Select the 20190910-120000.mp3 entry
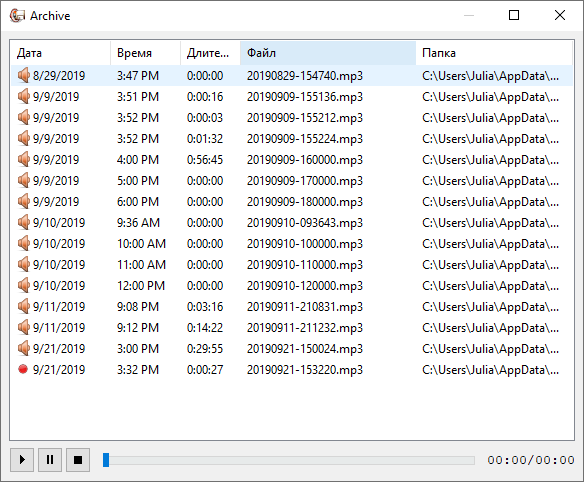584x482 pixels. pos(305,285)
